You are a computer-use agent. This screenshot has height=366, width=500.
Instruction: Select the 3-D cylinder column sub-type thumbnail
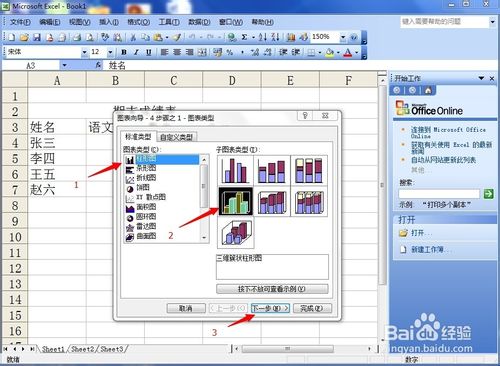tap(235, 232)
